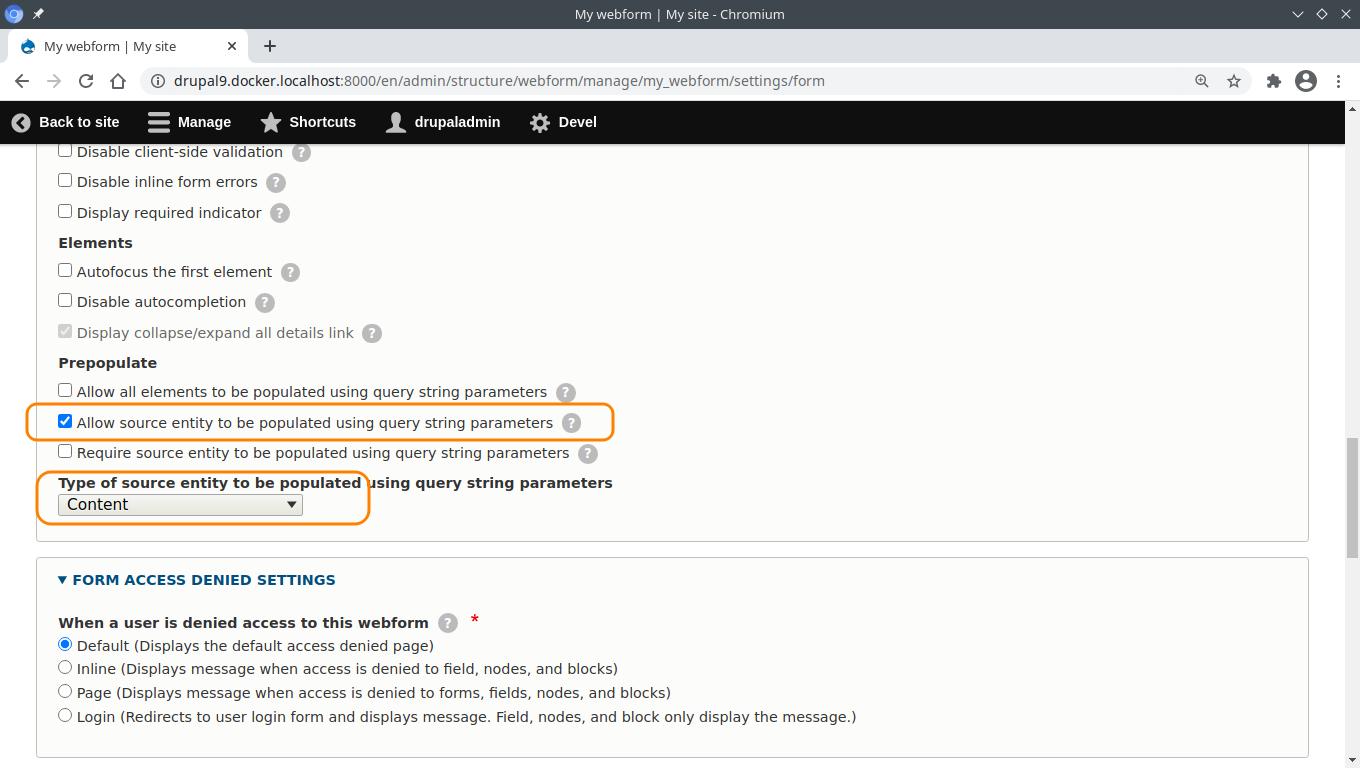Click the pin icon in title bar
Image resolution: width=1360 pixels, height=768 pixels.
[38, 14]
